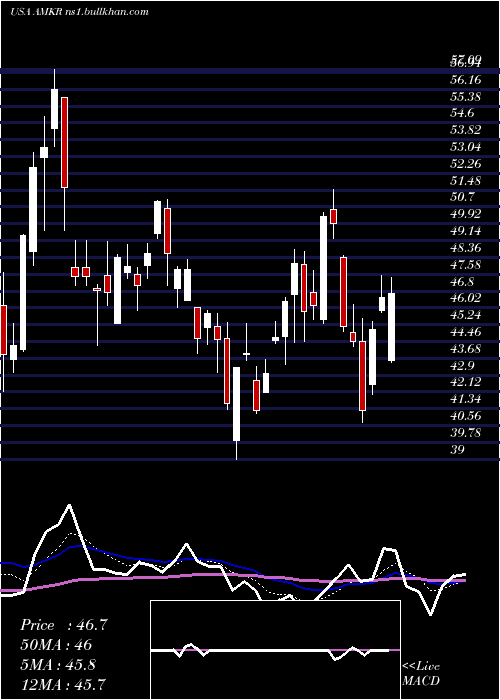This screenshot has height=700, width=500.
Task: Click the rightmost white candlestick
Action: pyautogui.click(x=392, y=327)
